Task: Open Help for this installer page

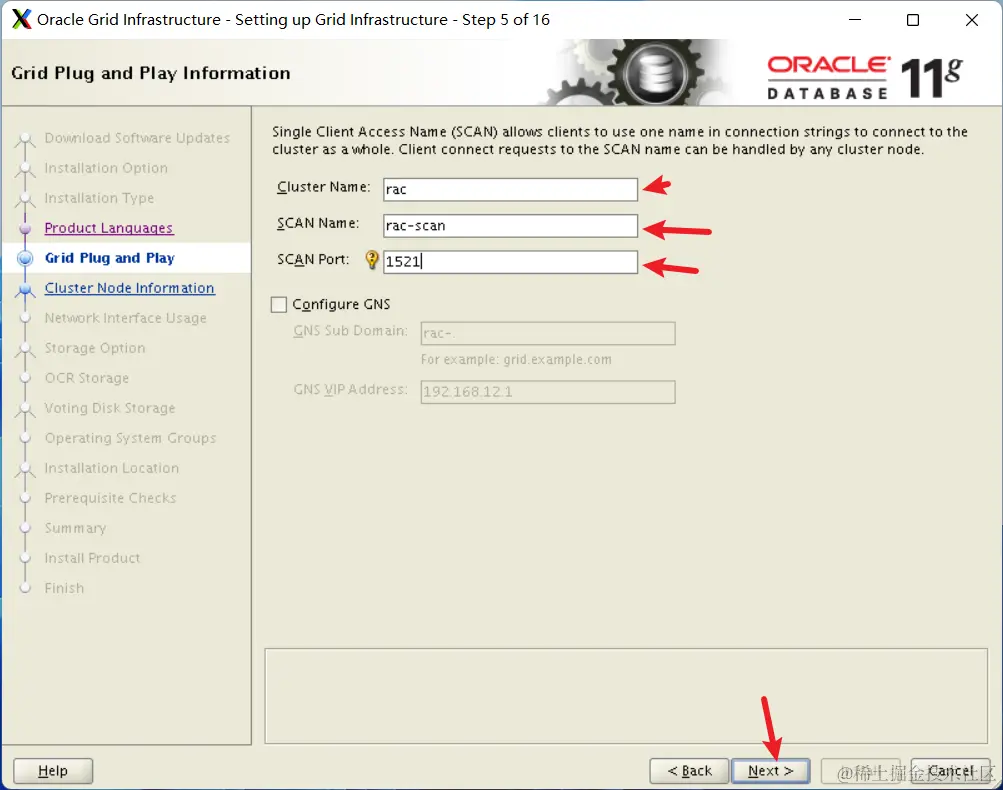Action: click(53, 771)
